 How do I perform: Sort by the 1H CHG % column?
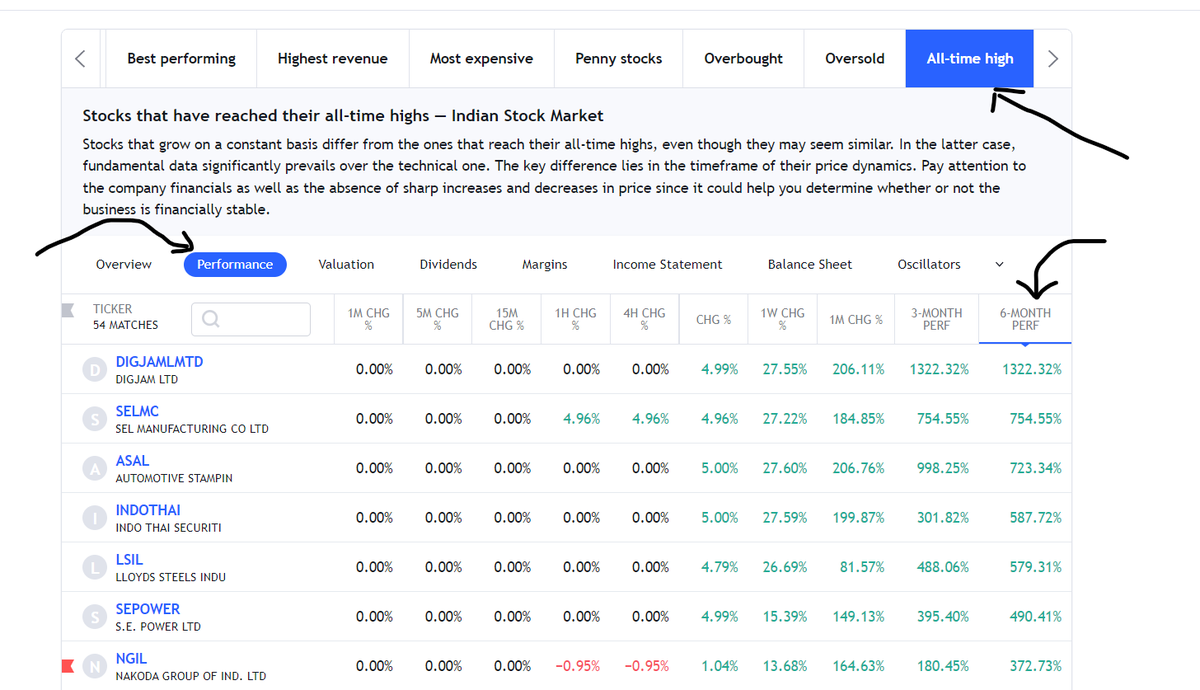[x=575, y=319]
